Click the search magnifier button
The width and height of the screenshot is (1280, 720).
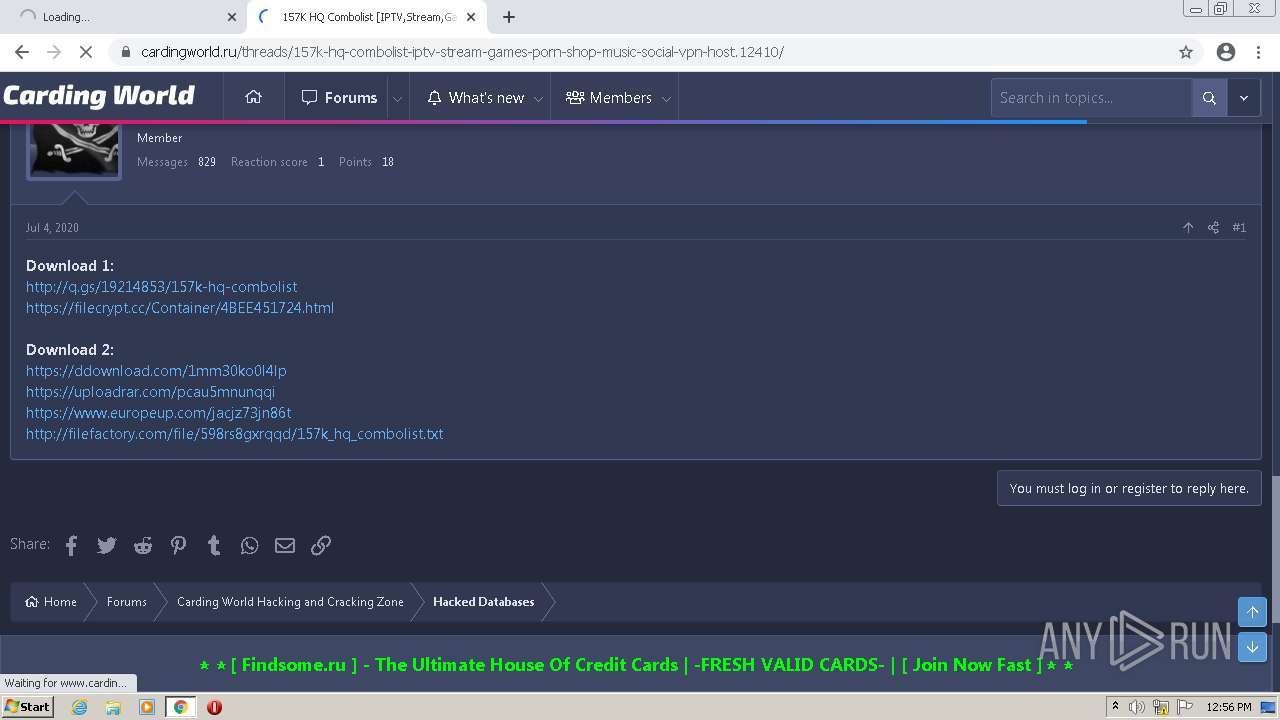pyautogui.click(x=1209, y=97)
